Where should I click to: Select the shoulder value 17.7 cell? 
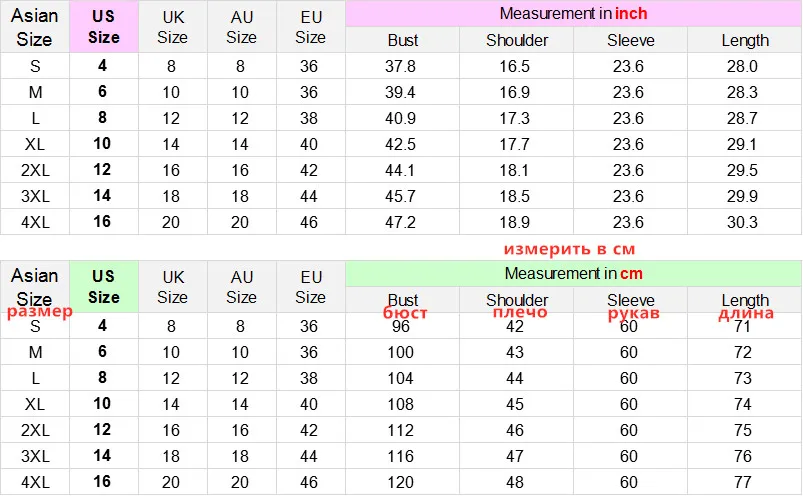pyautogui.click(x=516, y=144)
